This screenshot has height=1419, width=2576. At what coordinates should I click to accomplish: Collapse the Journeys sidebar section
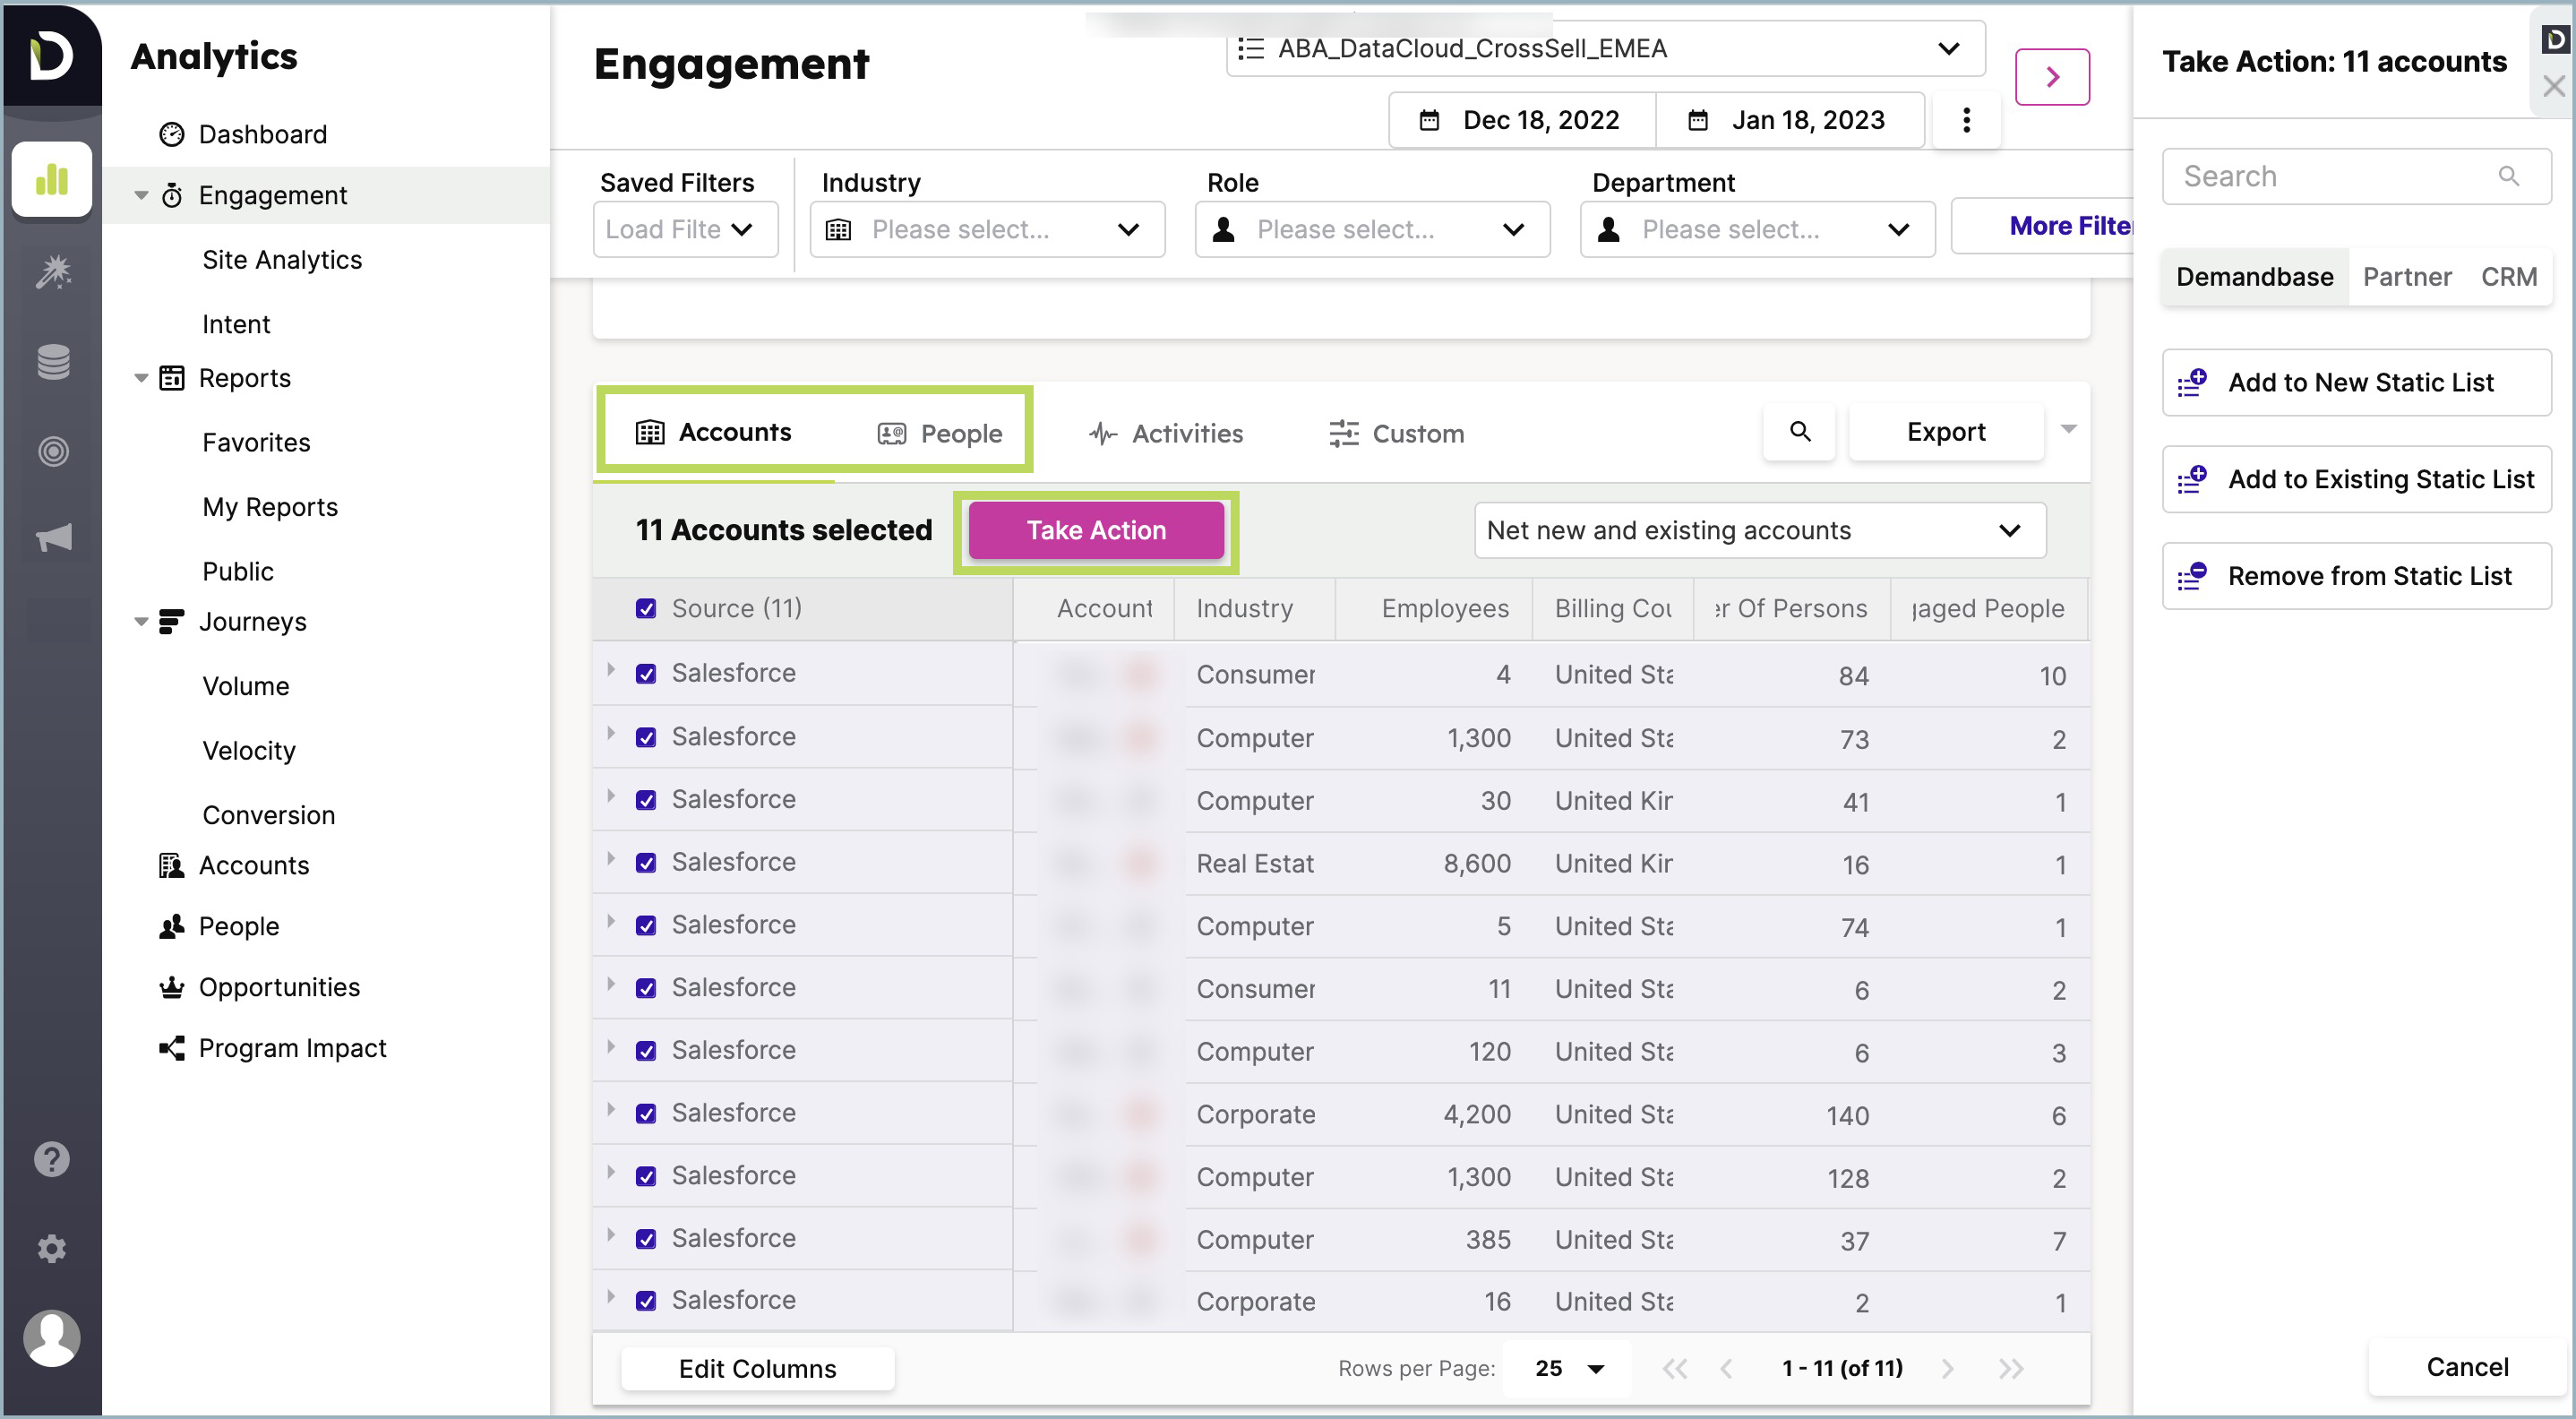141,621
